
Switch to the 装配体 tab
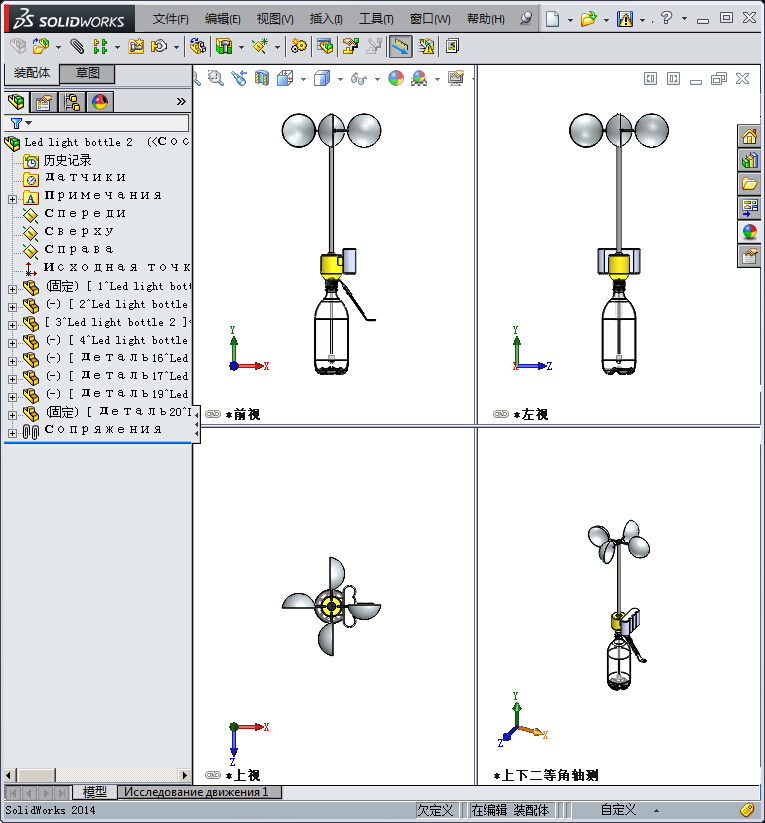click(32, 73)
